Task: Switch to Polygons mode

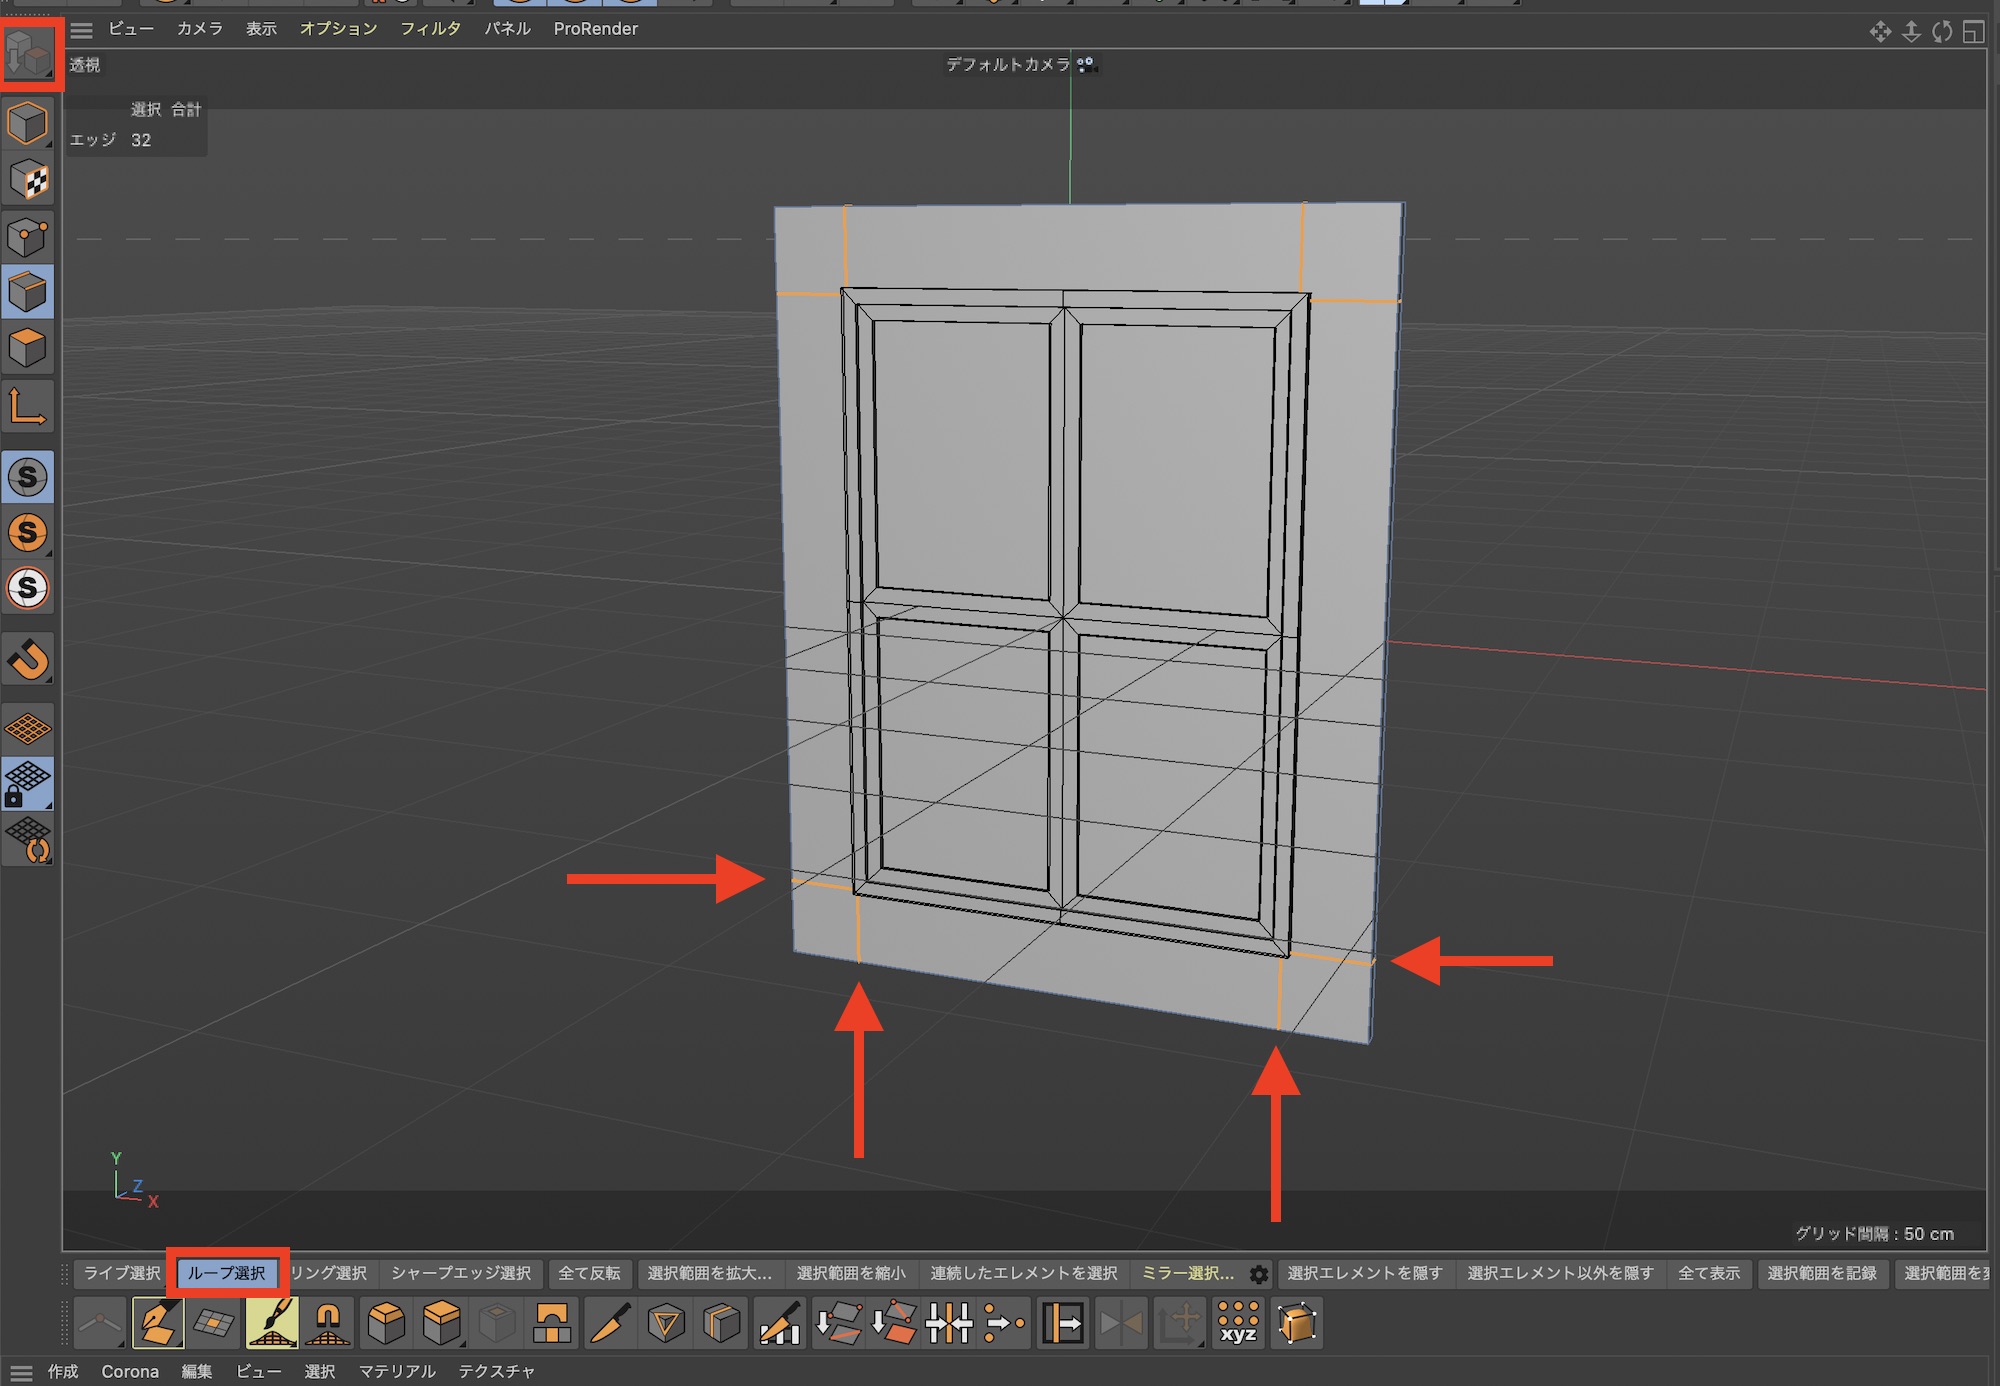Action: 28,348
